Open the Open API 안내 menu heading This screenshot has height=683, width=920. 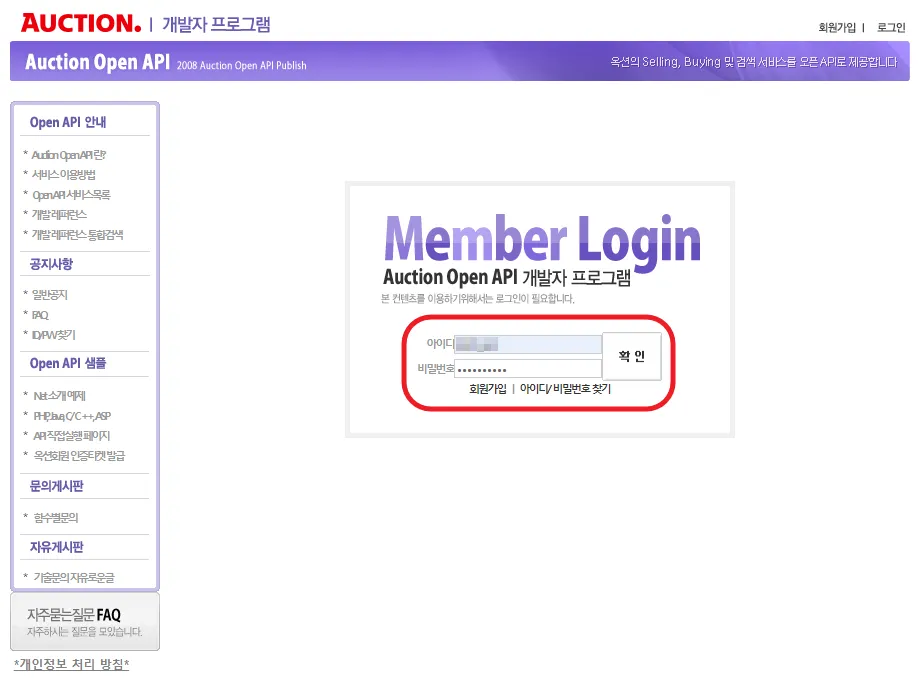[x=68, y=122]
